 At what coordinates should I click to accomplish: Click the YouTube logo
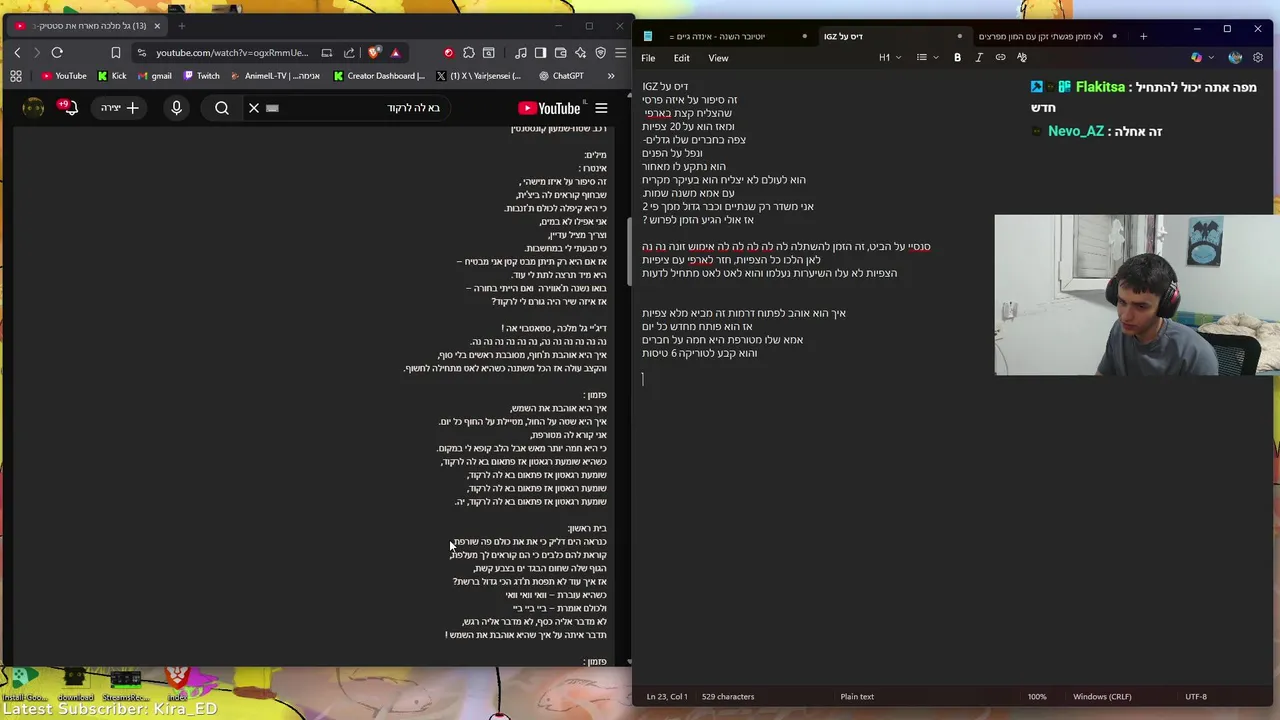click(x=549, y=108)
